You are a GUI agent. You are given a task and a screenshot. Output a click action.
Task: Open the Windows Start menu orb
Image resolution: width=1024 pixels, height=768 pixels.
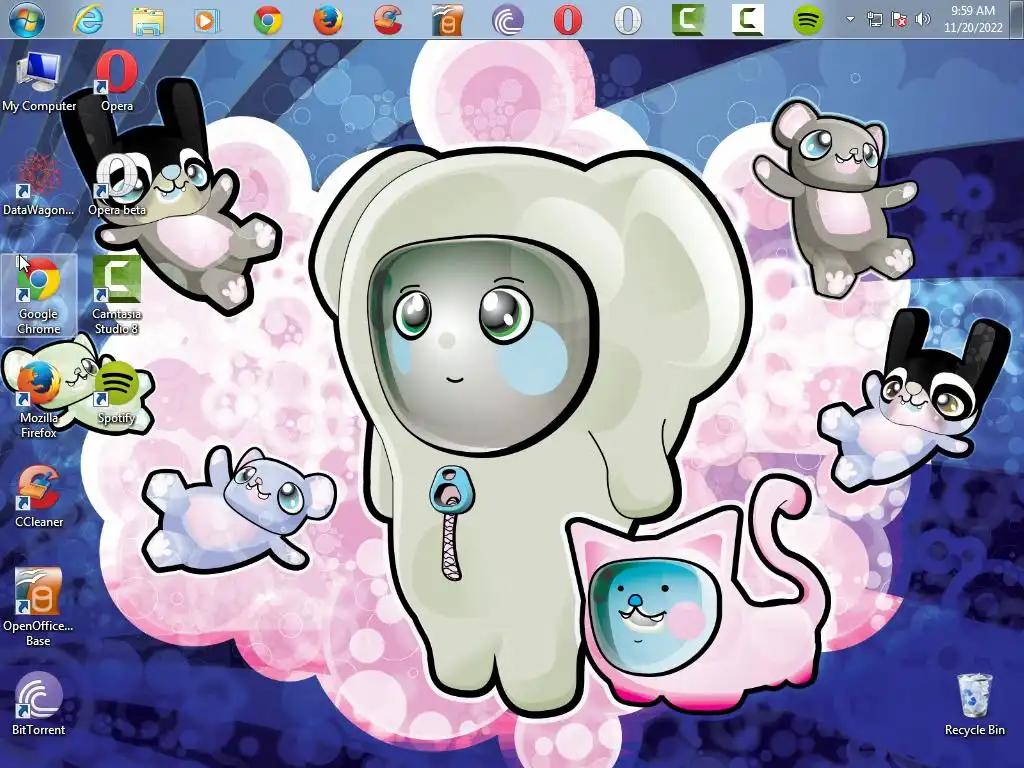[27, 19]
